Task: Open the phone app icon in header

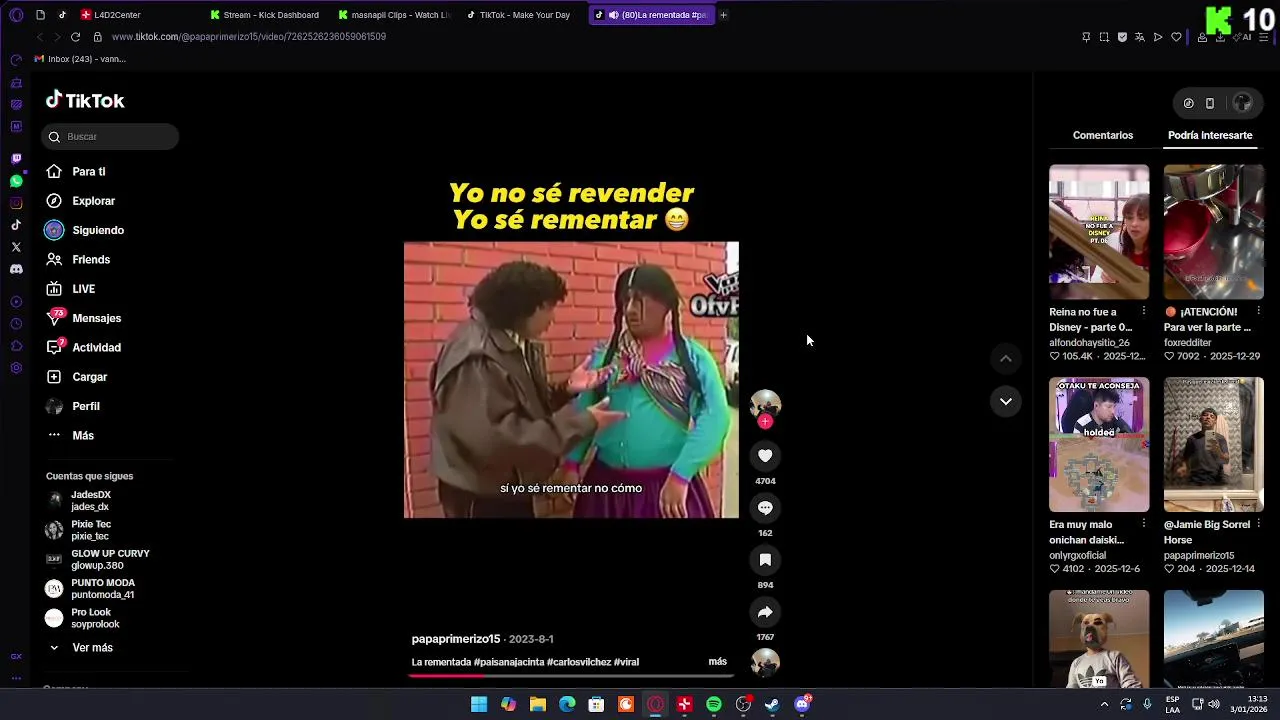Action: click(x=1210, y=103)
